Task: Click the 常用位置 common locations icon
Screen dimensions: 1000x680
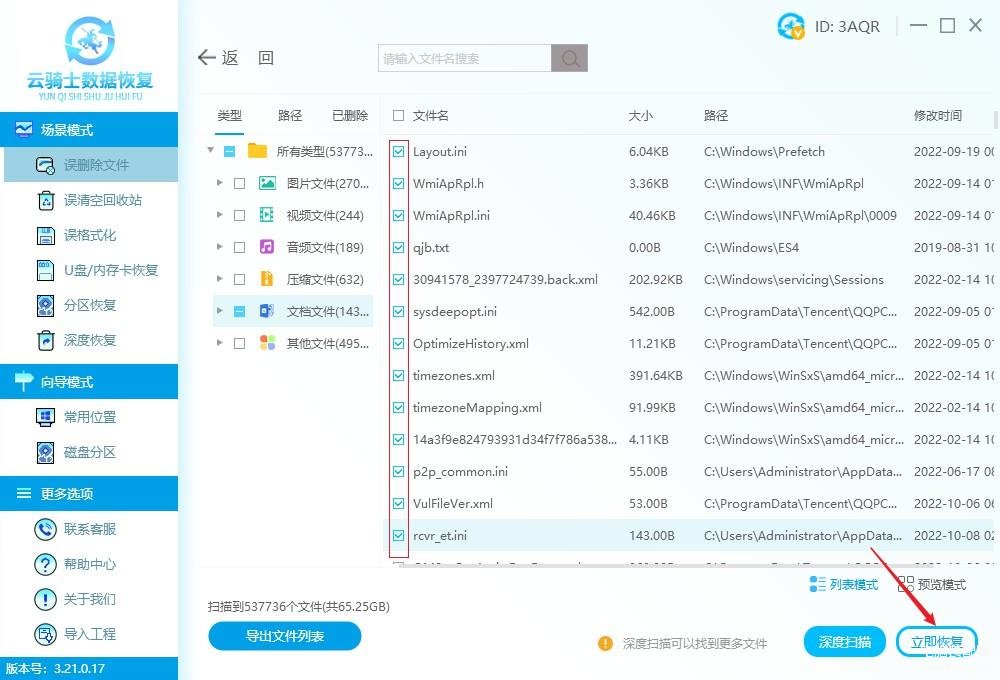Action: pyautogui.click(x=46, y=417)
